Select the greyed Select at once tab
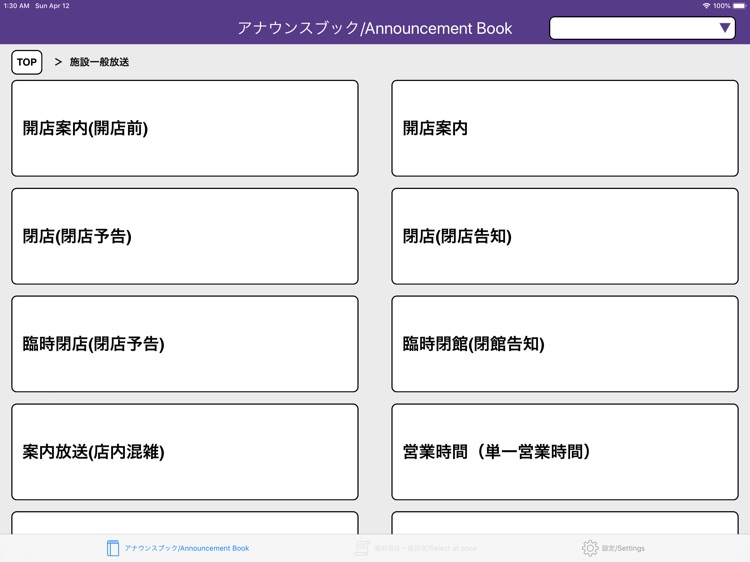This screenshot has height=562, width=750. point(416,548)
